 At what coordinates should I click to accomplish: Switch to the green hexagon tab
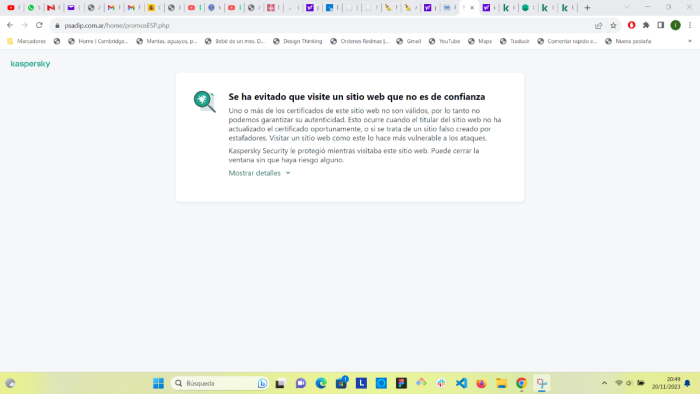click(x=529, y=8)
